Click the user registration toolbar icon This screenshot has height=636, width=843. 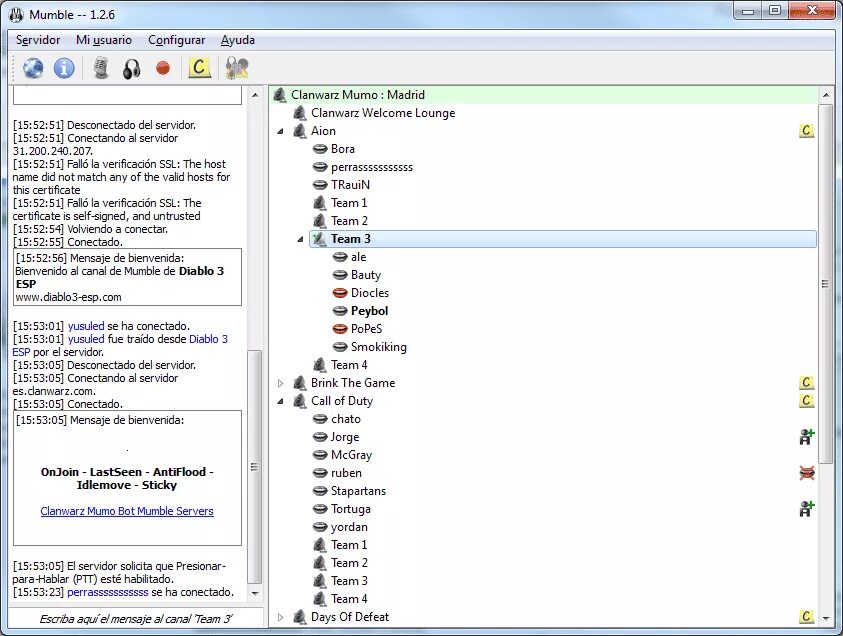pos(237,68)
